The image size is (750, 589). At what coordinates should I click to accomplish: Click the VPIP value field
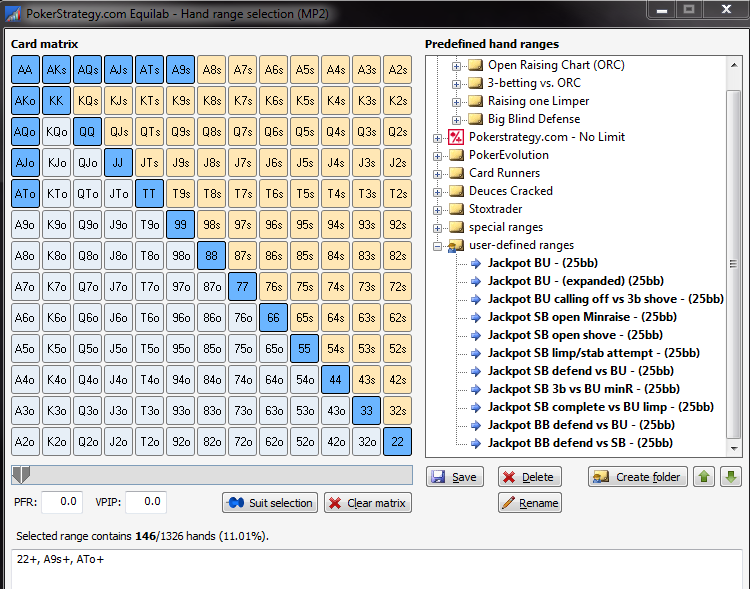[146, 502]
